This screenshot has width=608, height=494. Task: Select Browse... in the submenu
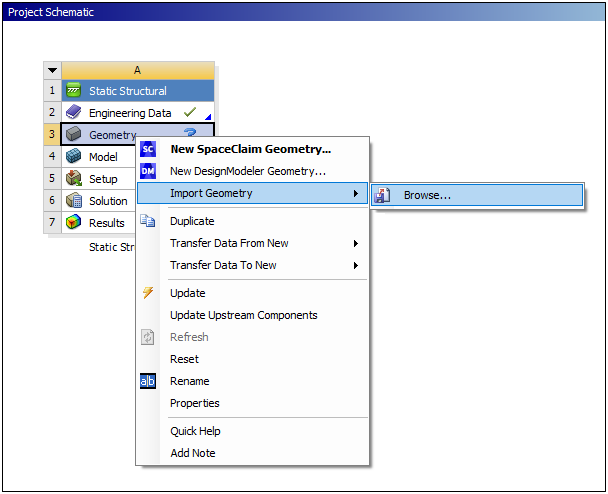[477, 195]
